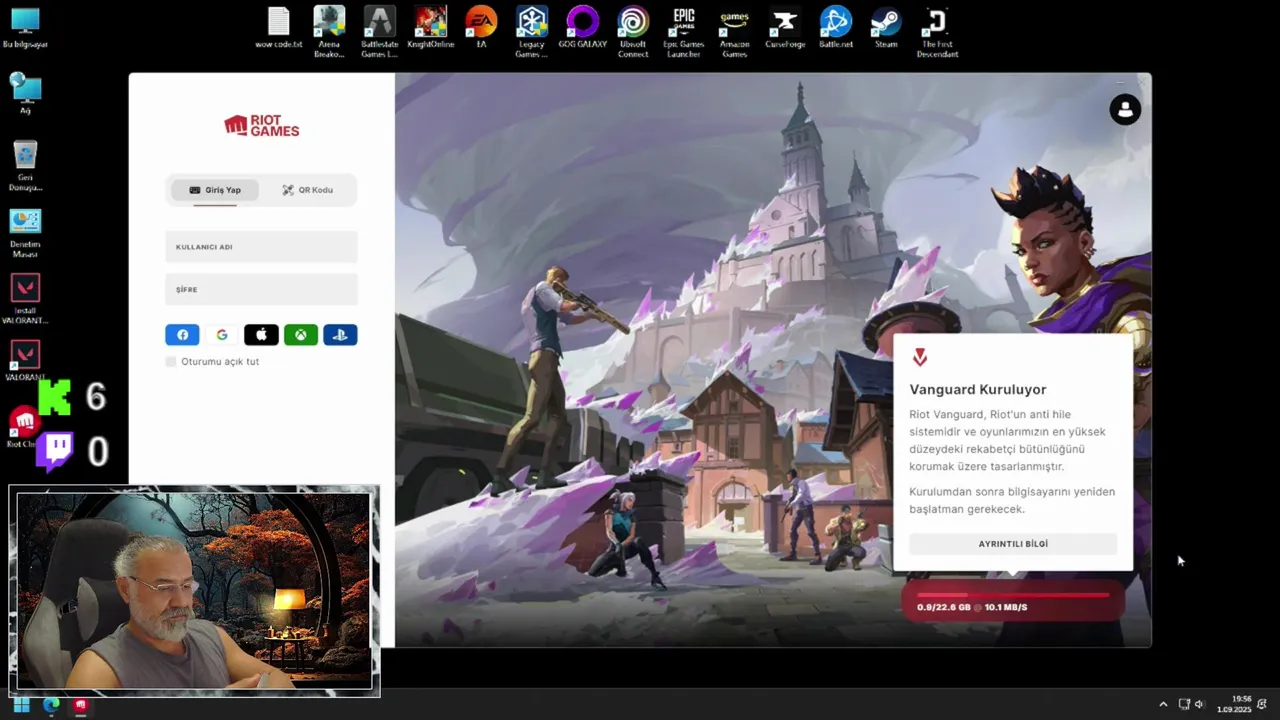This screenshot has width=1280, height=720.
Task: Open Arena Breakout desktop shortcut
Action: coord(329,32)
